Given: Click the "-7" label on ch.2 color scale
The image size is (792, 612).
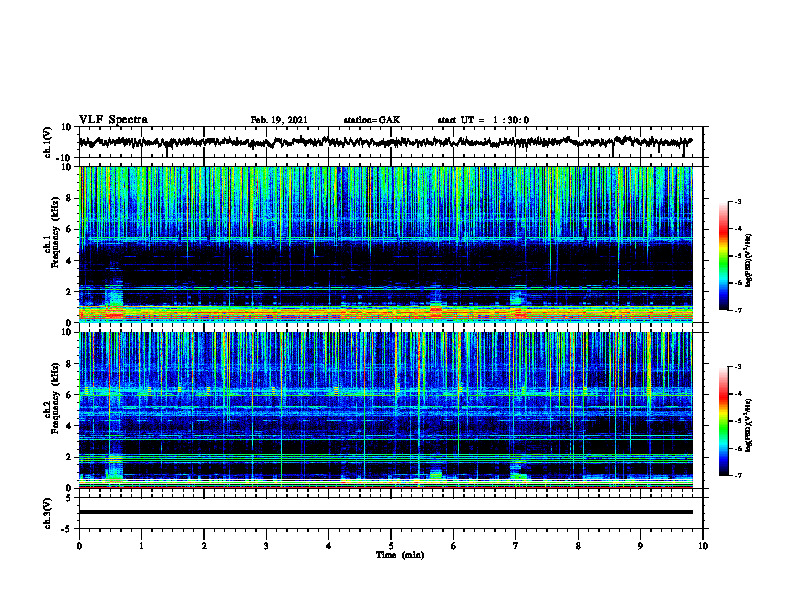Looking at the screenshot, I should [x=737, y=476].
